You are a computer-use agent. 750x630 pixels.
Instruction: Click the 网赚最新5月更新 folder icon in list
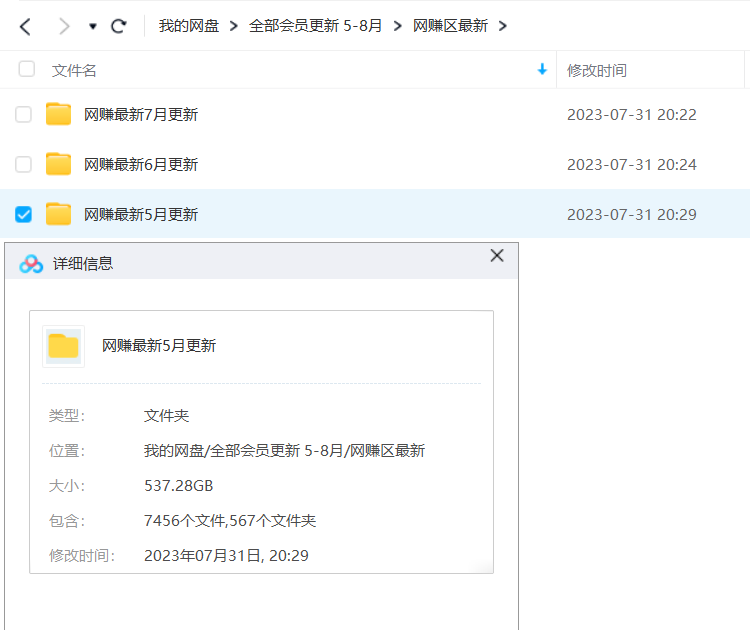(x=59, y=214)
